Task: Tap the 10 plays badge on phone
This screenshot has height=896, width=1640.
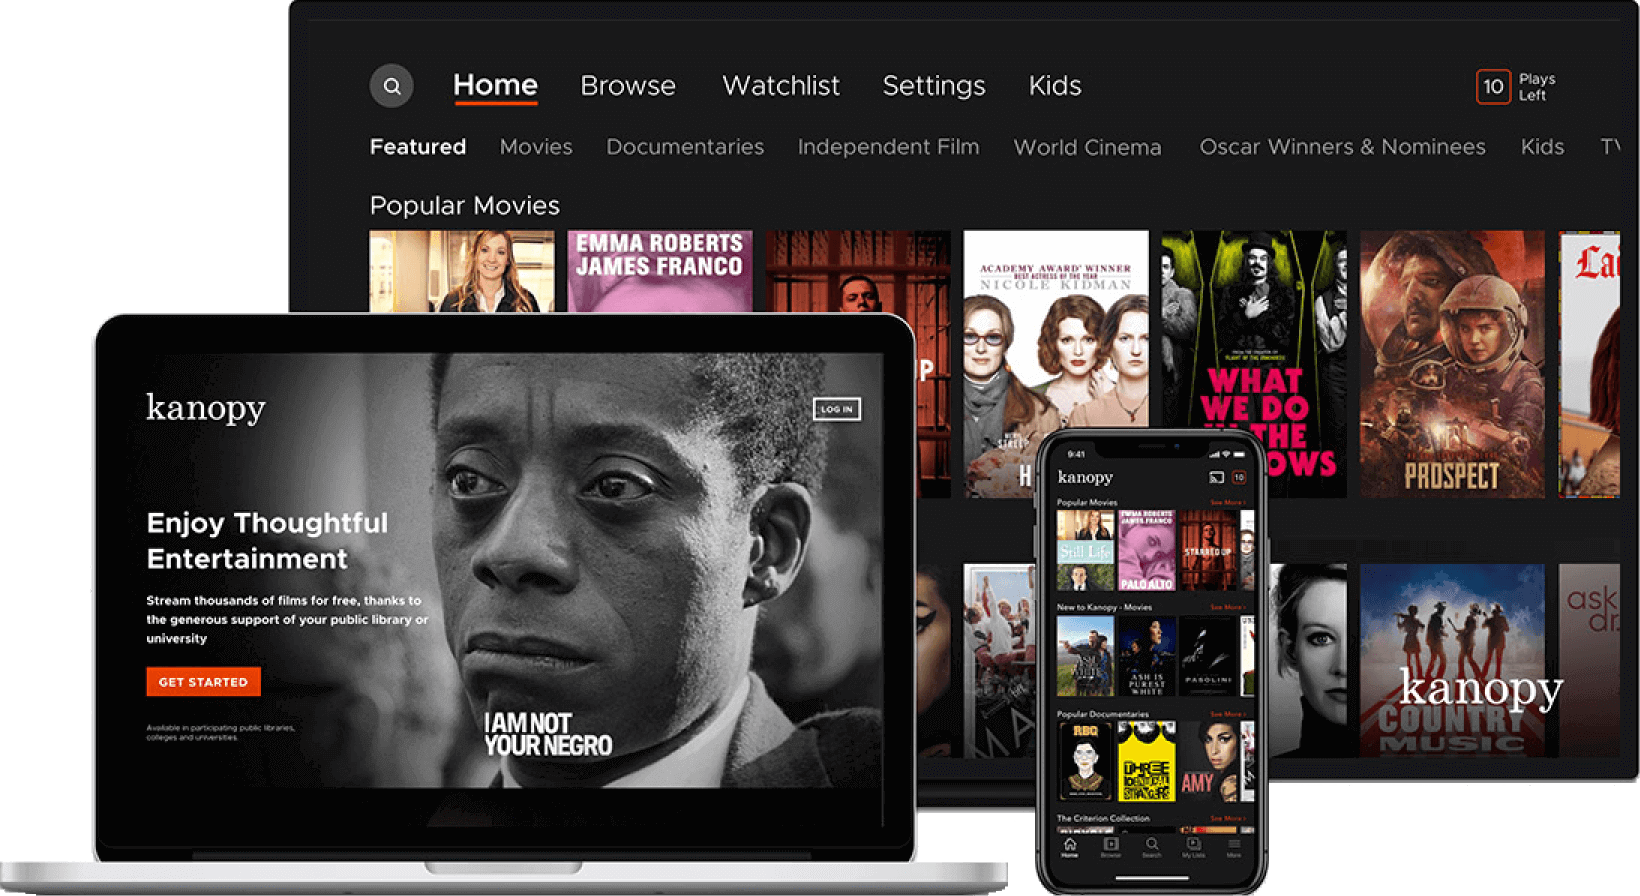Action: 1239,478
